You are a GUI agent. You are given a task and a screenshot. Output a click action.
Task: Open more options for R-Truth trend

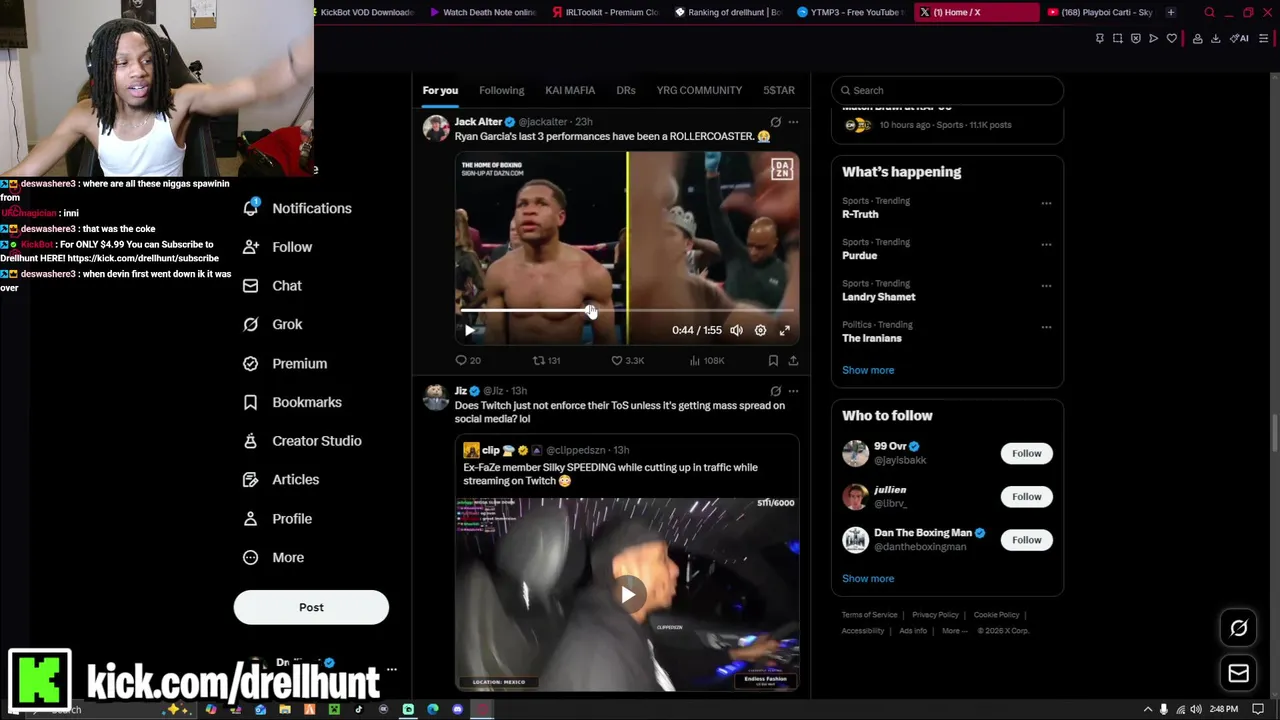point(1046,203)
